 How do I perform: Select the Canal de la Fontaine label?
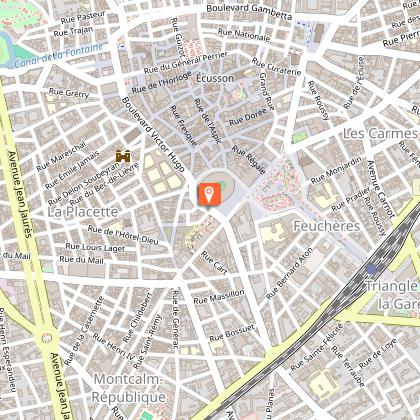[x=59, y=55]
